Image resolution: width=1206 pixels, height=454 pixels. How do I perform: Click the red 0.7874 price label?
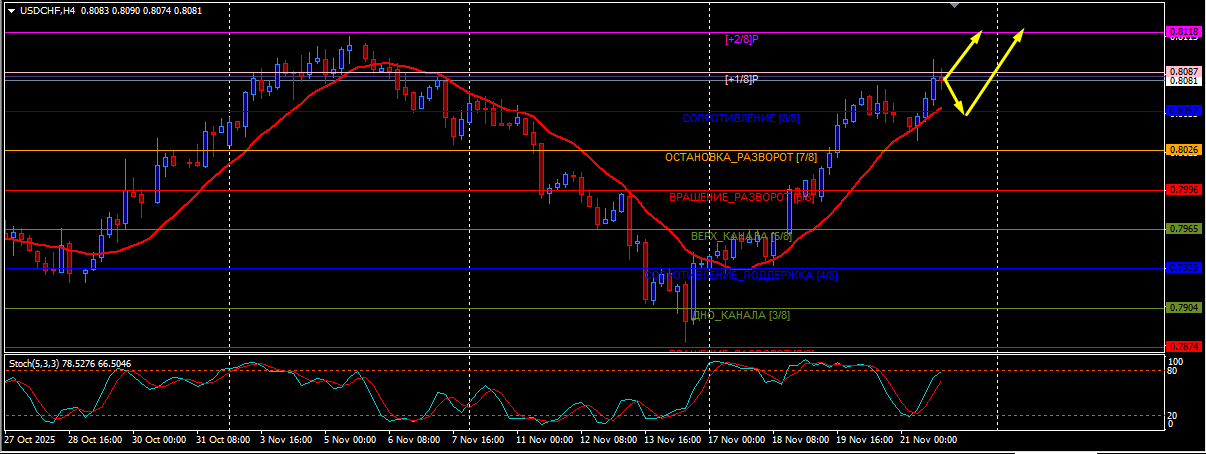tap(1184, 347)
